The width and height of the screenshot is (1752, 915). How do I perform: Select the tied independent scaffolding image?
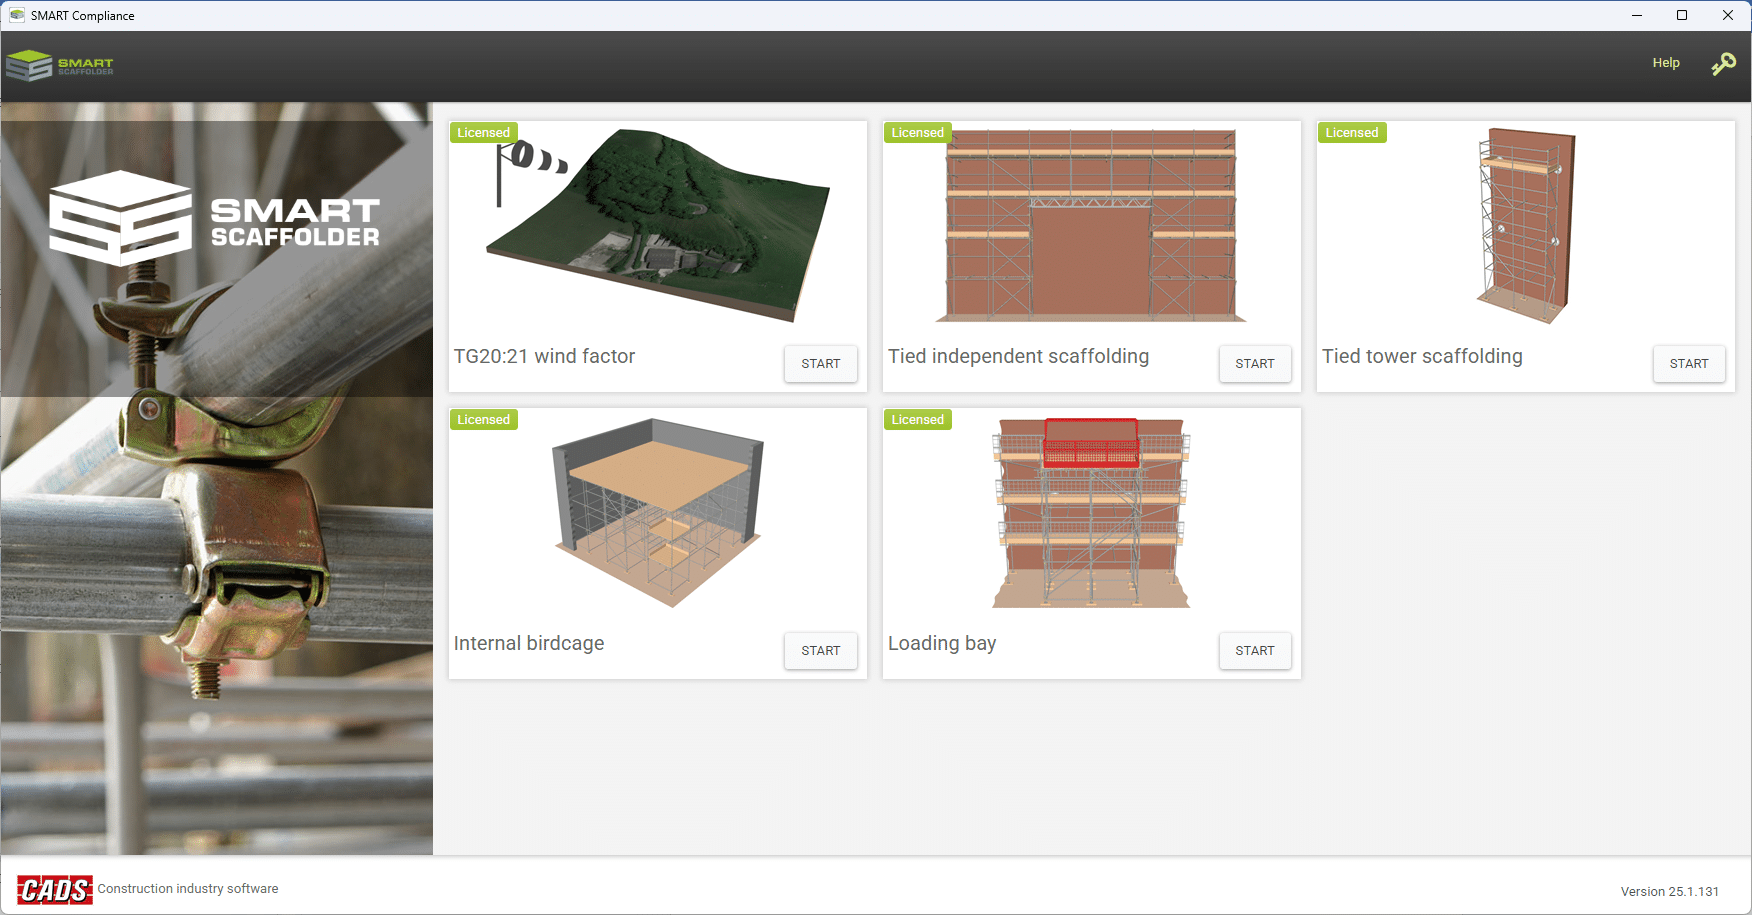click(x=1091, y=226)
